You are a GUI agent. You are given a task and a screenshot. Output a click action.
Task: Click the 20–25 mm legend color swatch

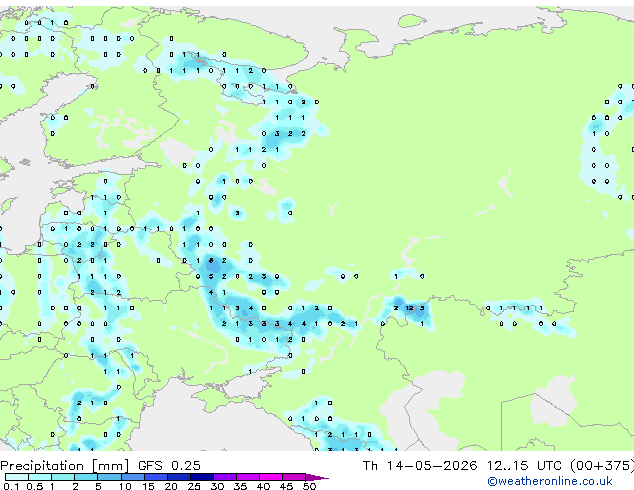(178, 477)
